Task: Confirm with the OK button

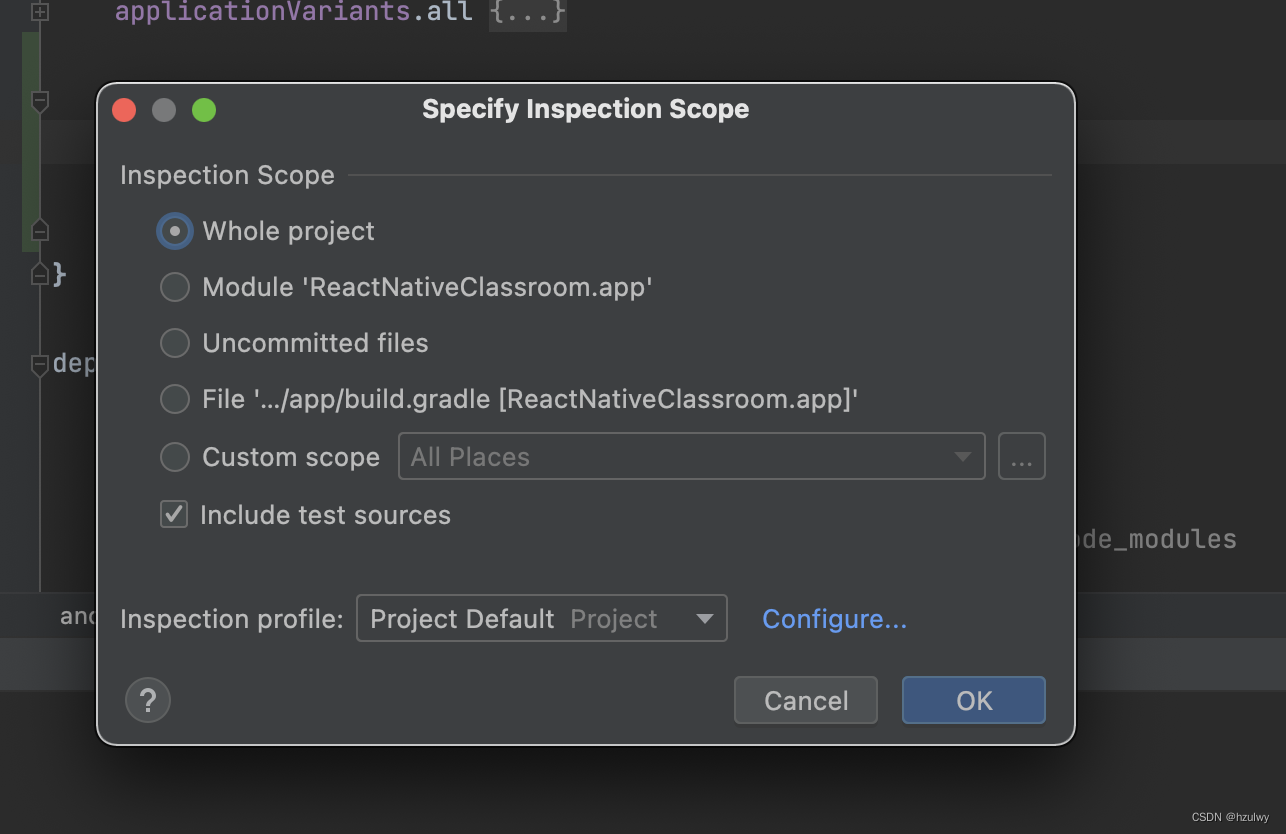Action: [974, 700]
